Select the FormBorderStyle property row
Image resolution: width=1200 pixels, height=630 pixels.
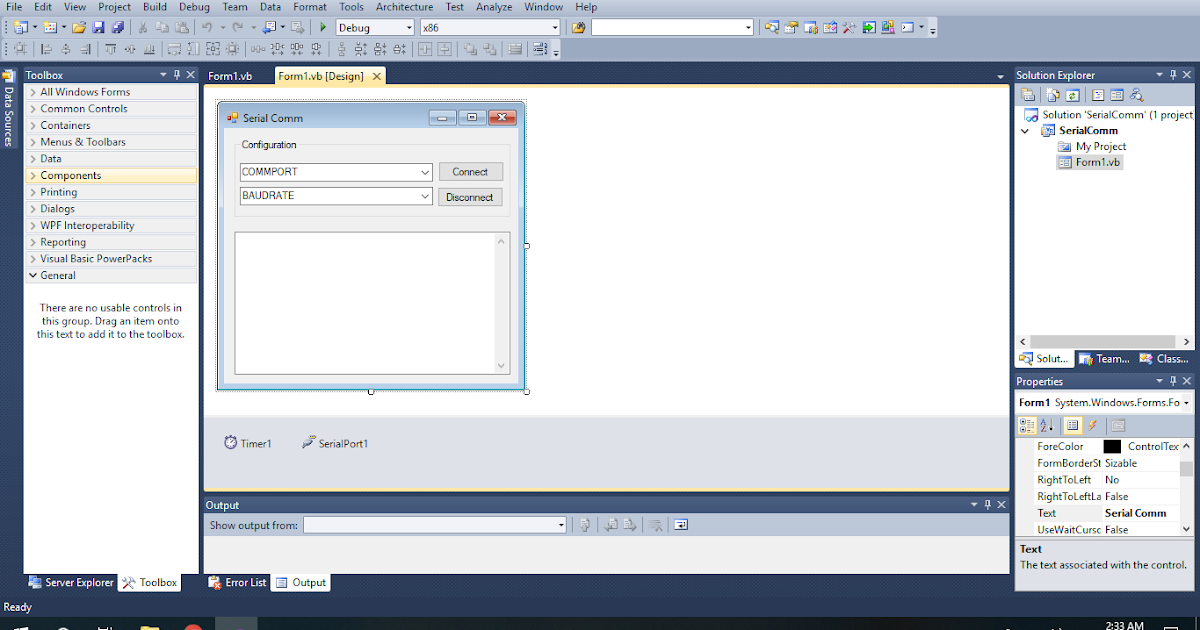pyautogui.click(x=1107, y=463)
